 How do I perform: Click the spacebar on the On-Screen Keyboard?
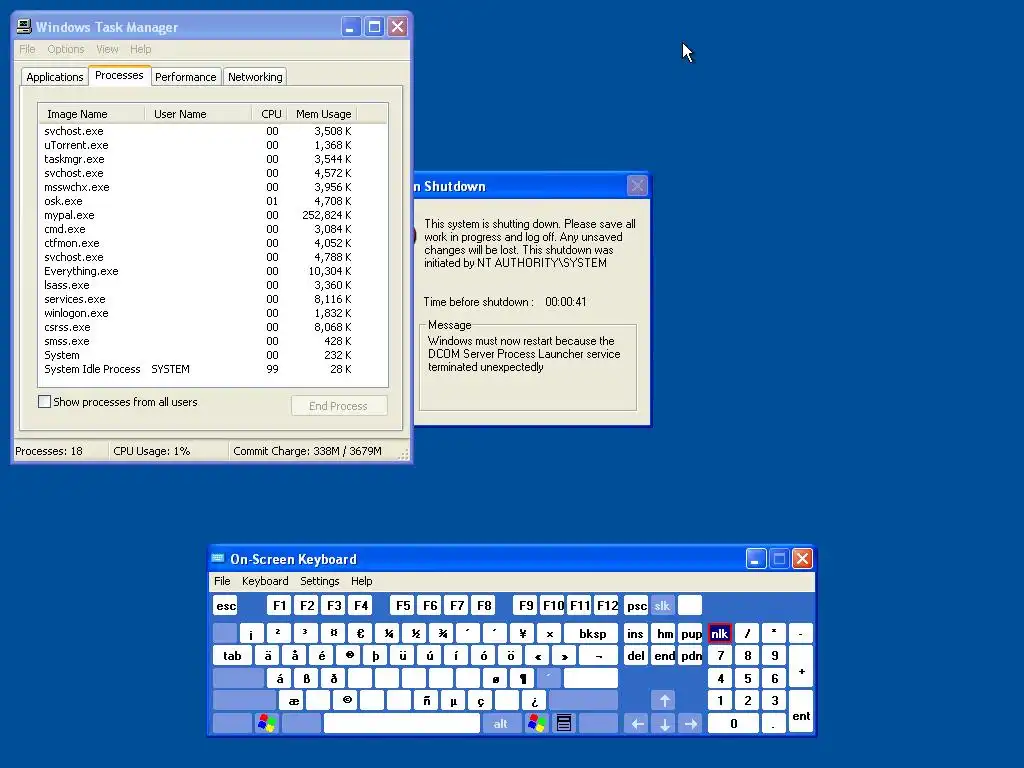402,723
